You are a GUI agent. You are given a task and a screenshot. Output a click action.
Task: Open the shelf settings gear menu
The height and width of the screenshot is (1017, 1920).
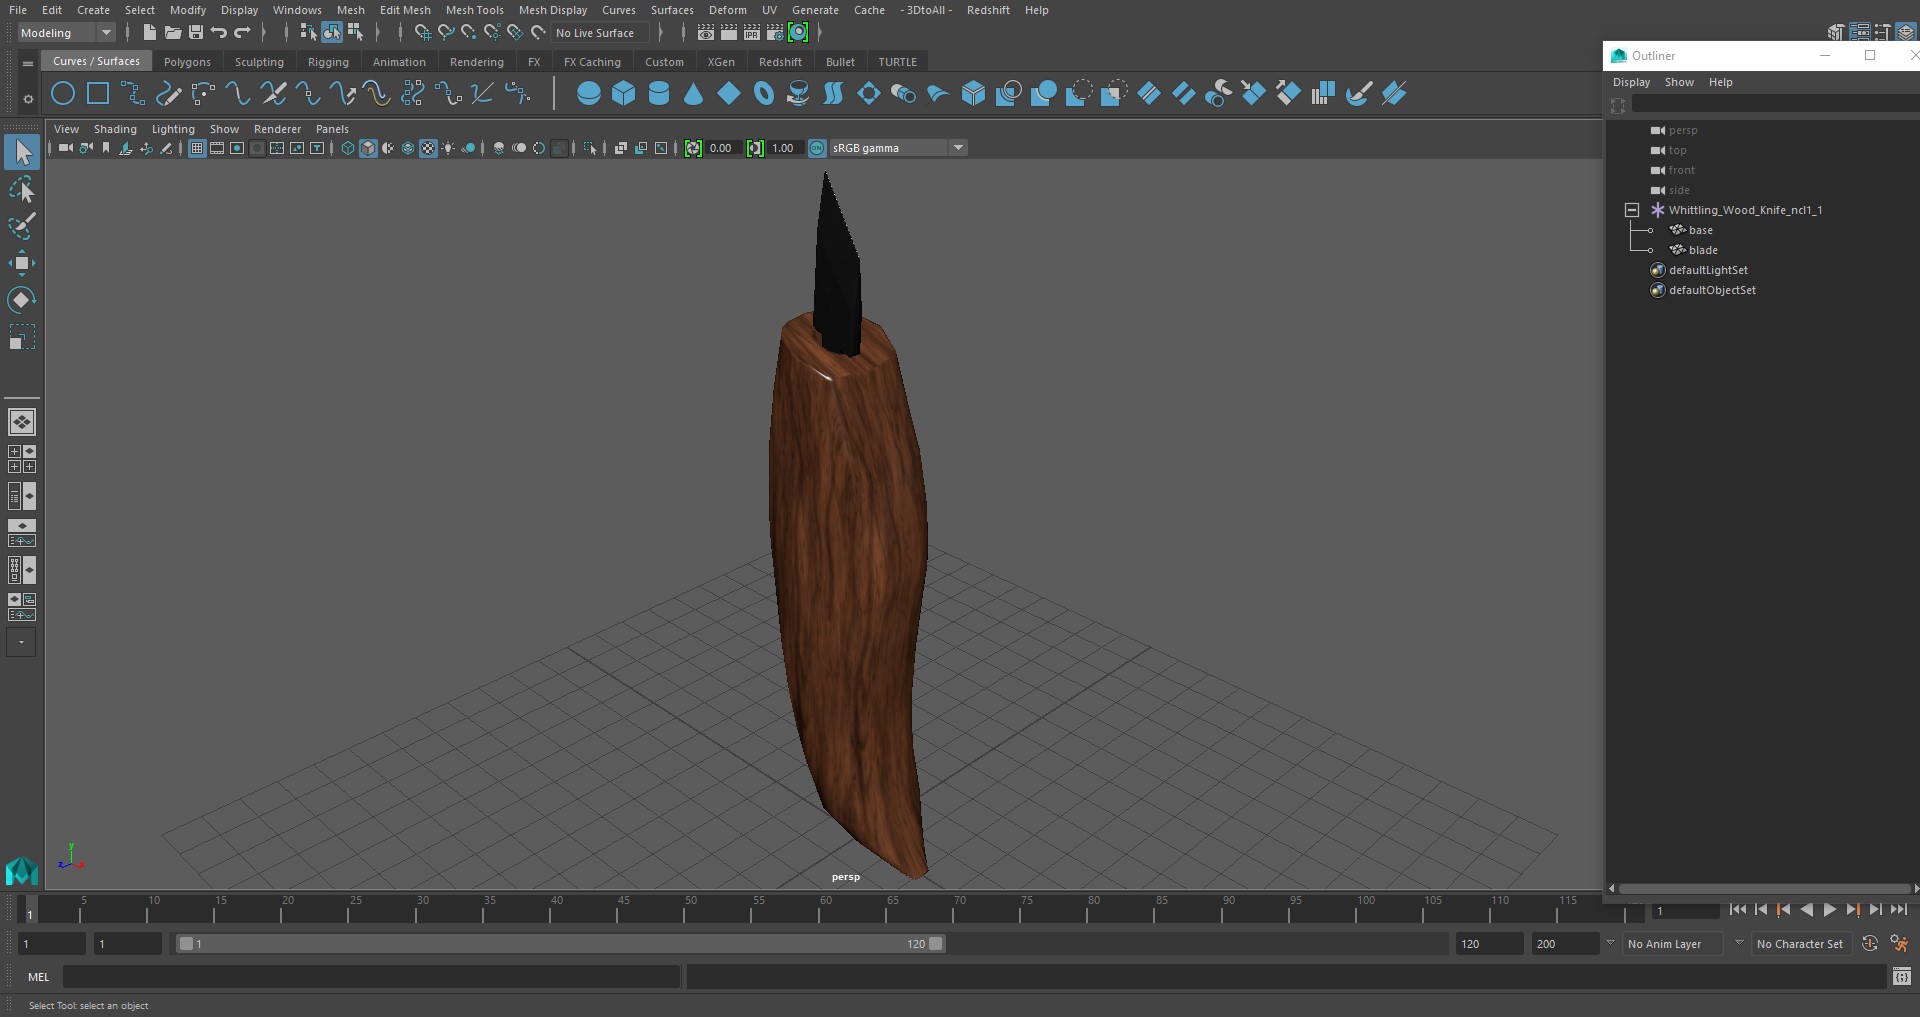click(x=28, y=98)
